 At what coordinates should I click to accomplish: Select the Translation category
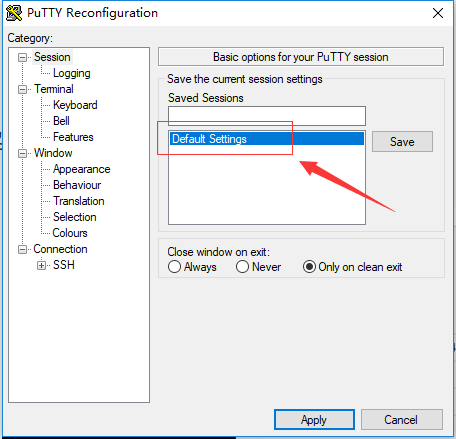79,201
